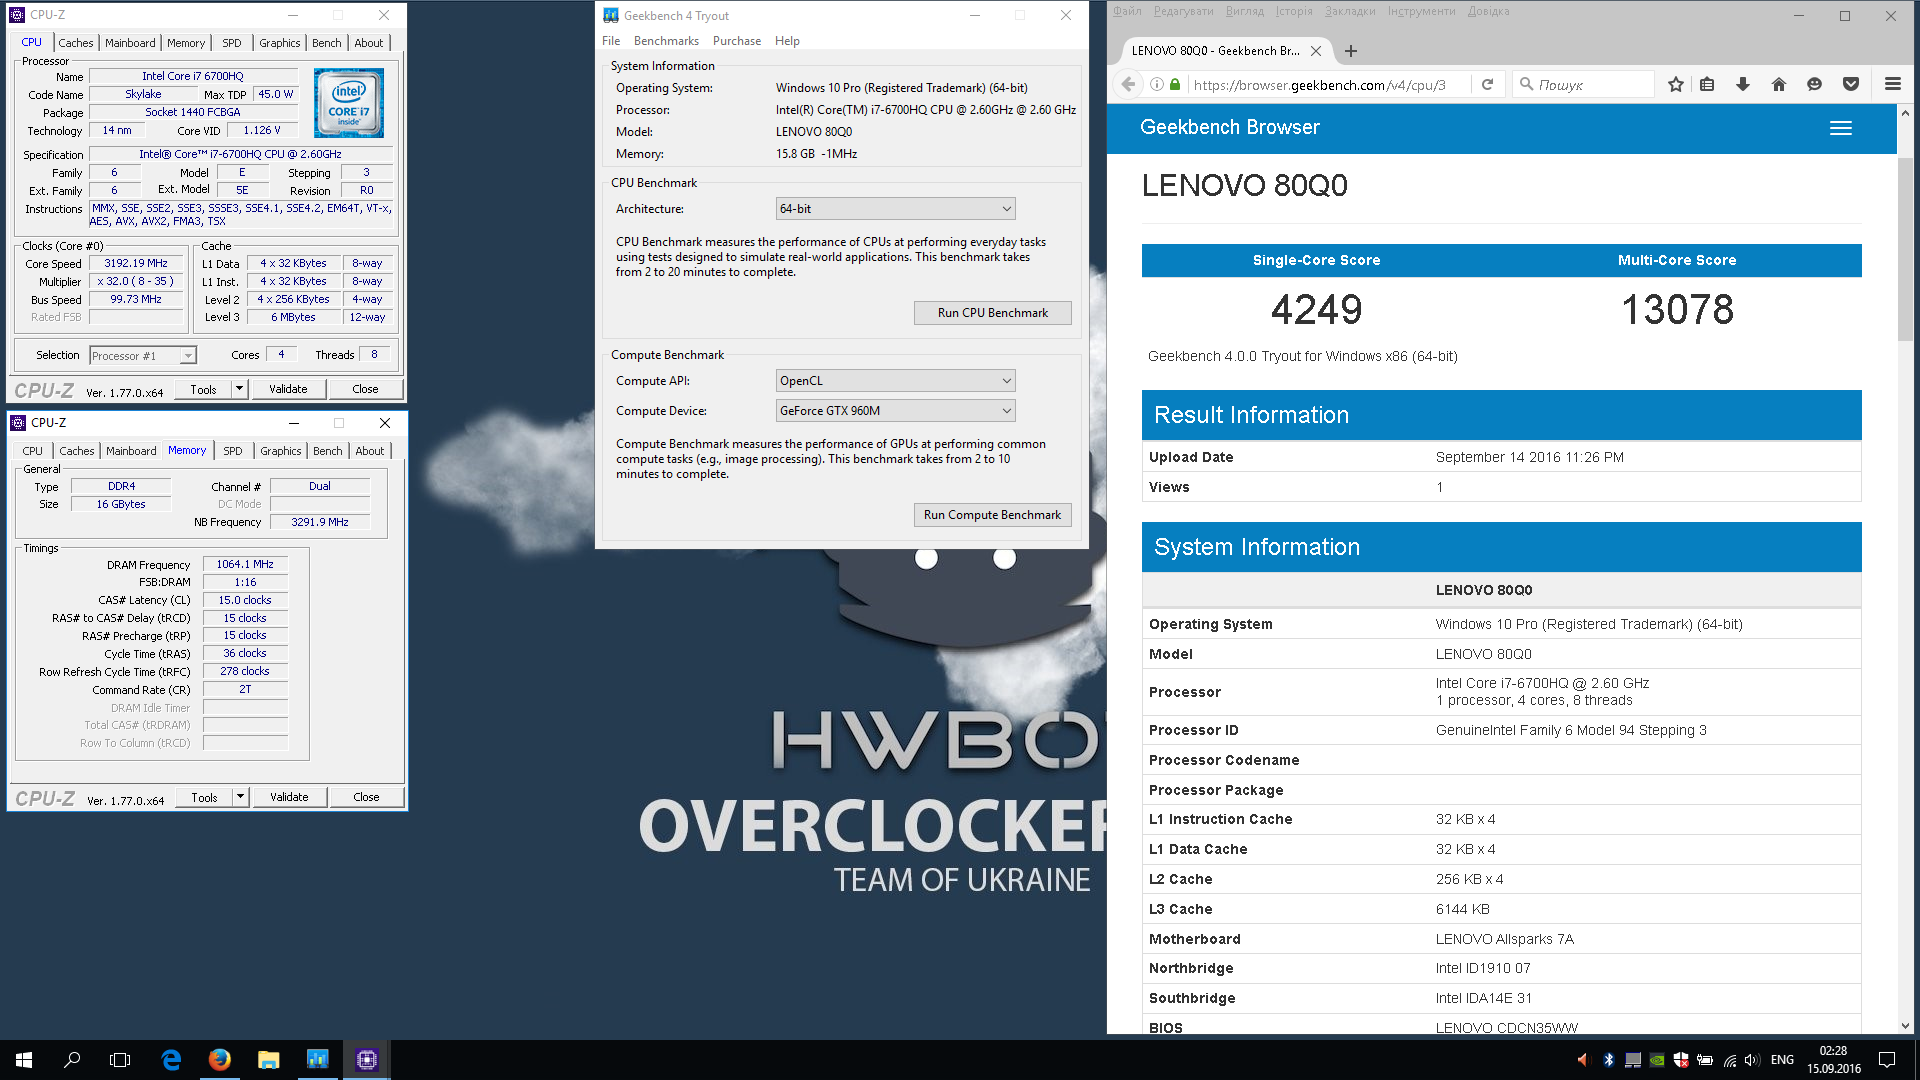
Task: Open the Firefox chat bubble icon
Action: pos(1814,85)
